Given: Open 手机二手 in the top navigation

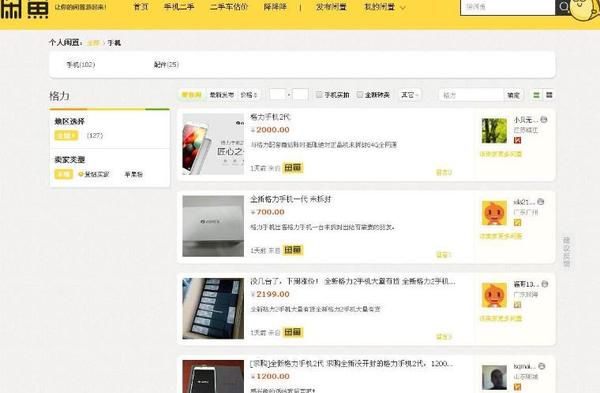Looking at the screenshot, I should [179, 7].
